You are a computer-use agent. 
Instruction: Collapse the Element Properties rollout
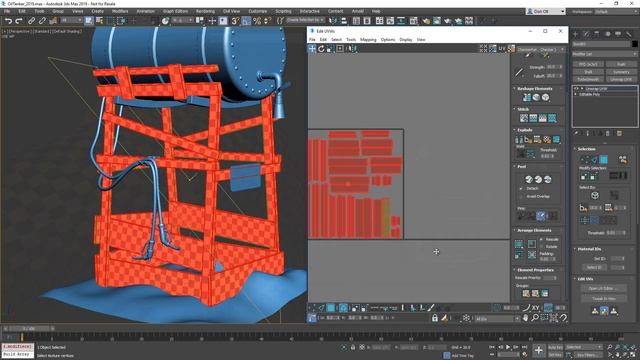pyautogui.click(x=514, y=270)
